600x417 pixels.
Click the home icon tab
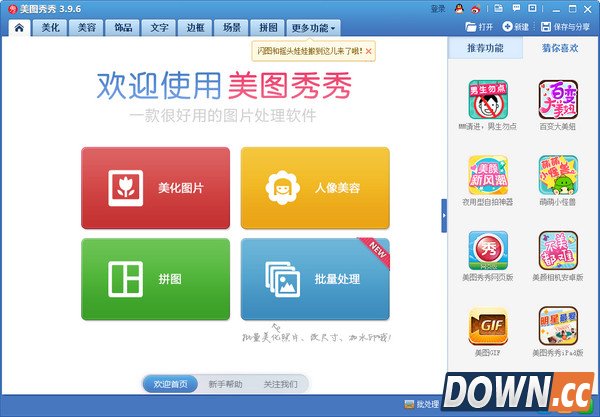[x=18, y=28]
